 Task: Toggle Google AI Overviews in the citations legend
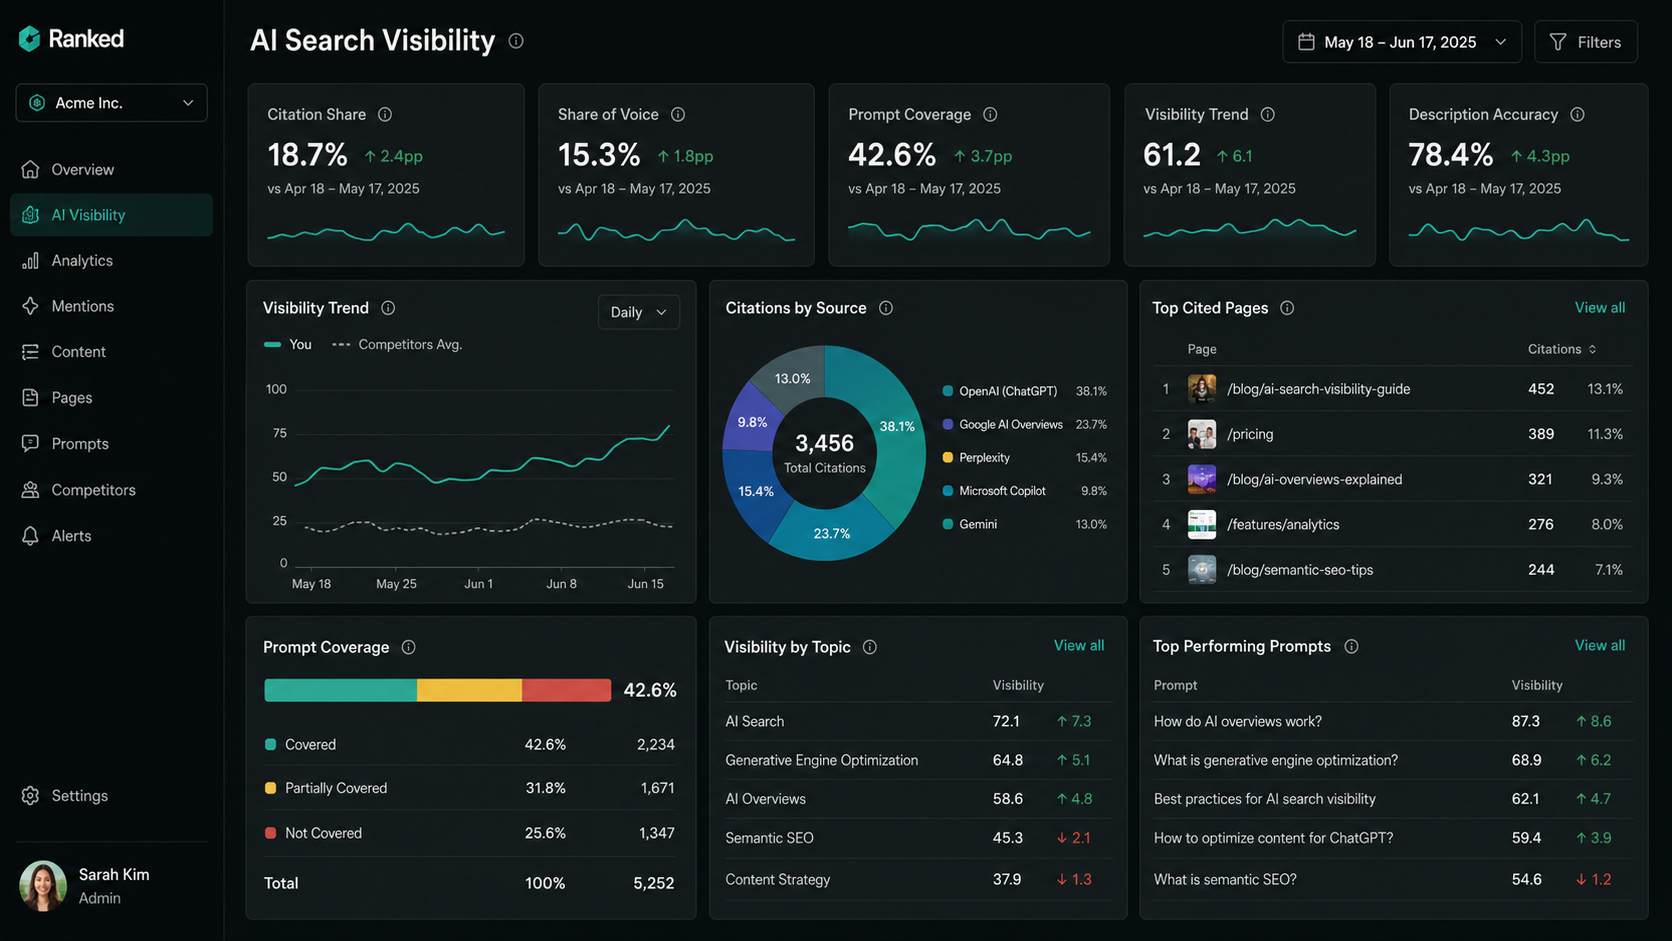coord(1024,424)
